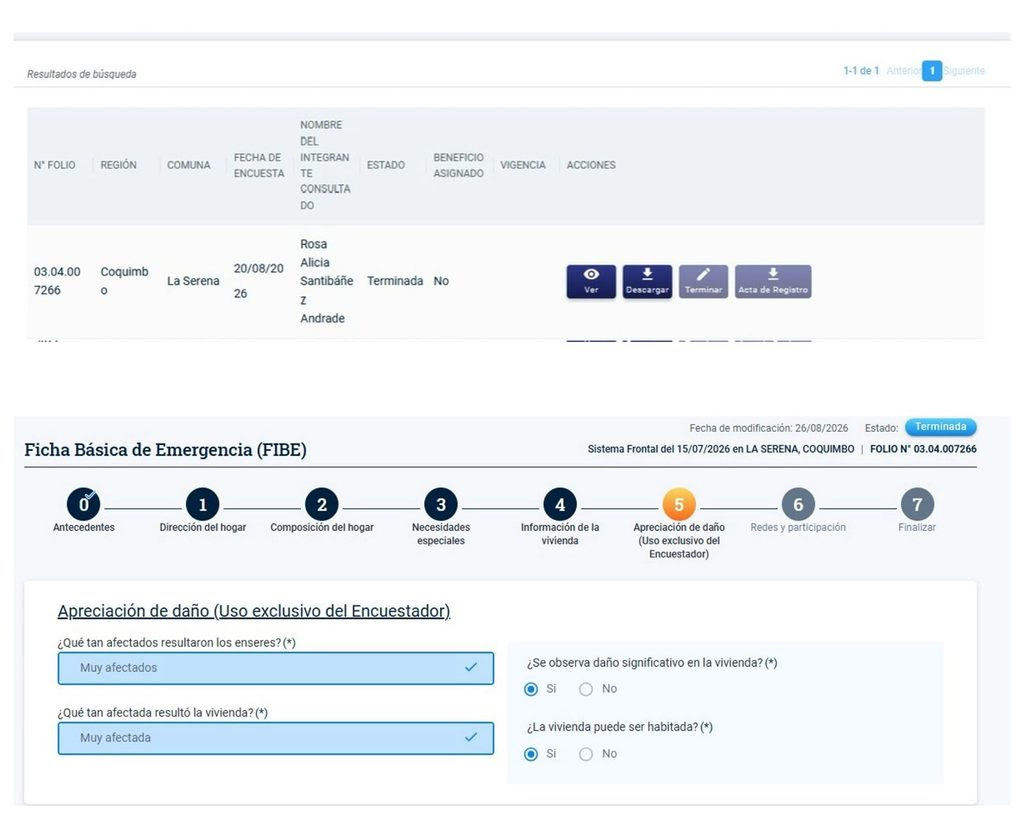Click the BENEFICIO ASIGNADO column header

pyautogui.click(x=458, y=165)
